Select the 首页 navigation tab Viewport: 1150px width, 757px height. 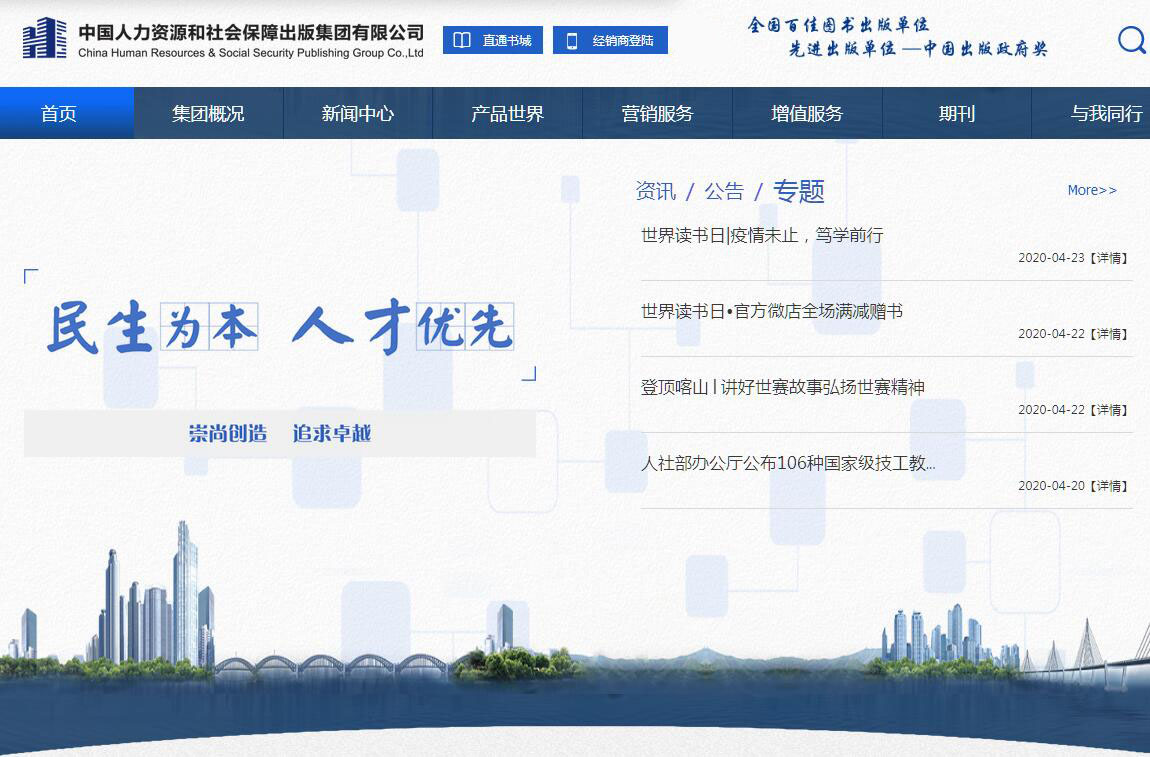coord(59,113)
